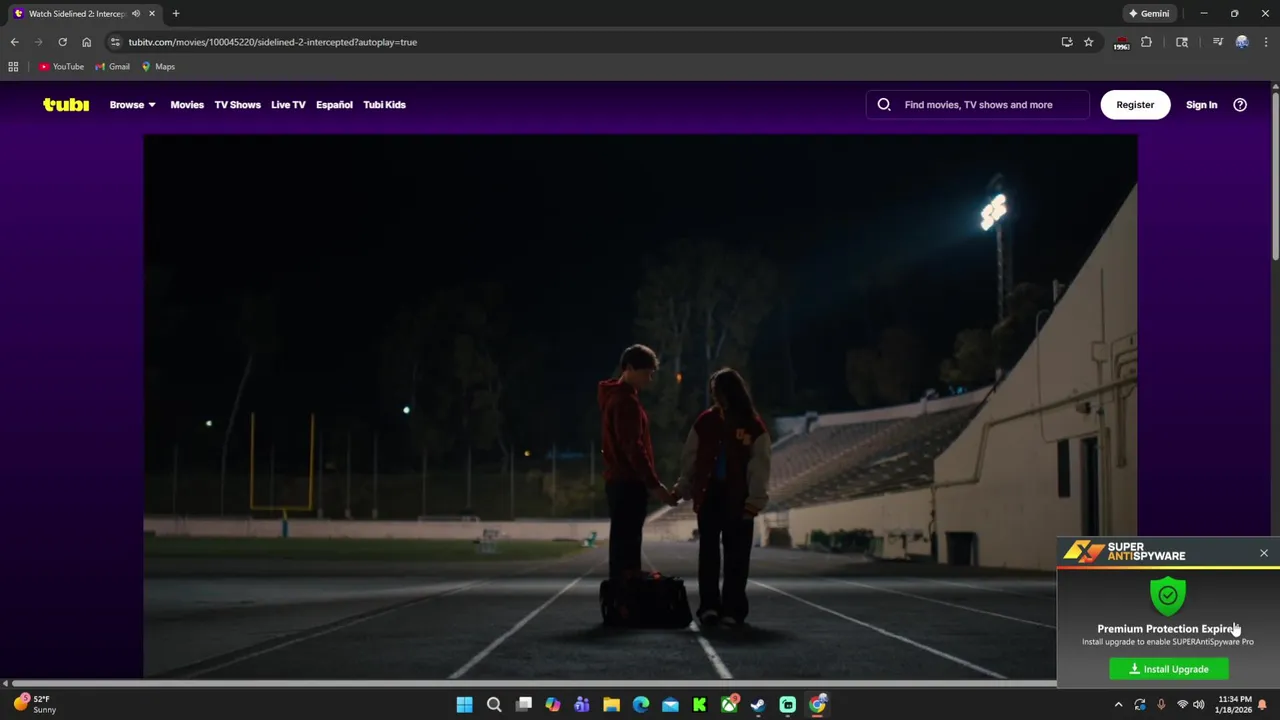The height and width of the screenshot is (720, 1280).
Task: Click the green shield icon in popup
Action: point(1168,596)
